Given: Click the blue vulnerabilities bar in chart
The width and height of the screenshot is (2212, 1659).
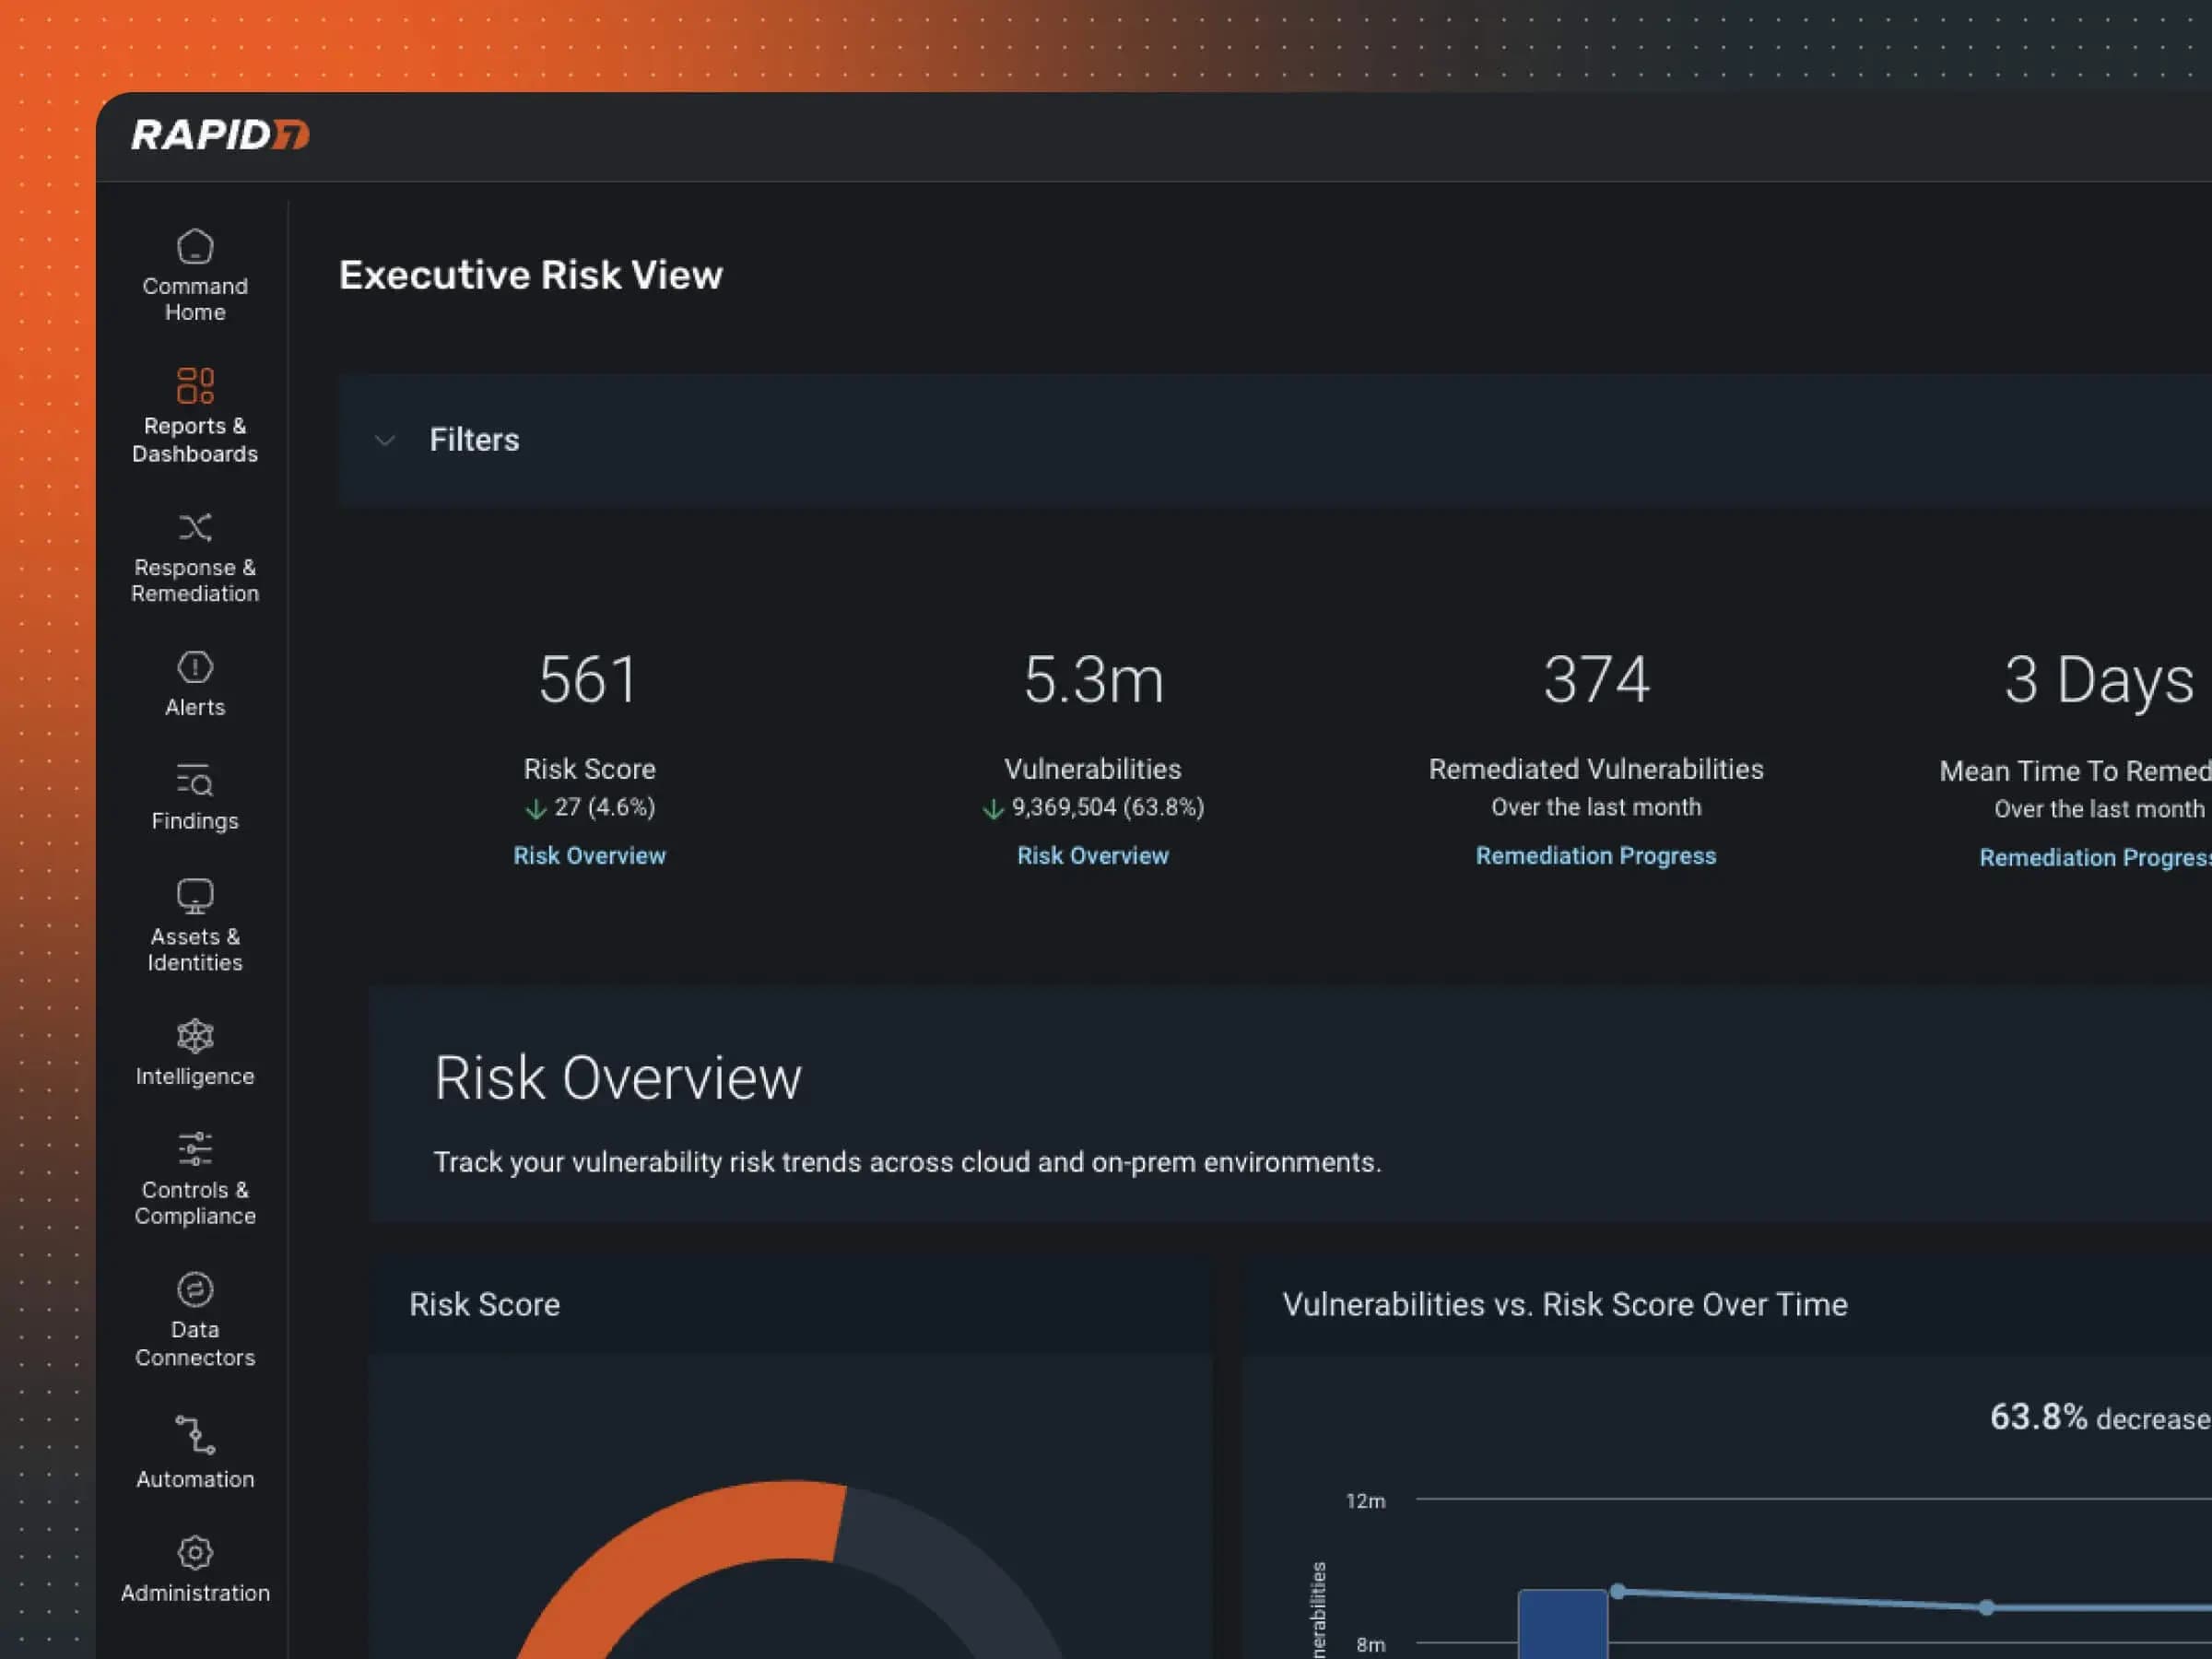Looking at the screenshot, I should pyautogui.click(x=1562, y=1625).
